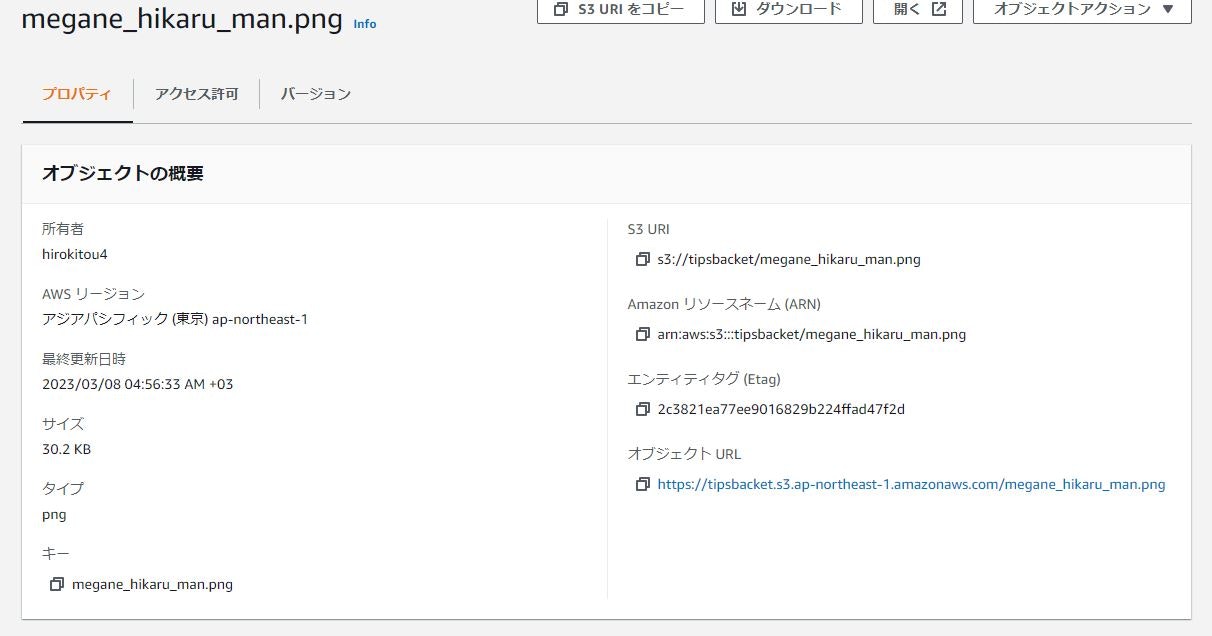Switch to the プロパティ tab
Screen dimensions: 1212x636
(77, 94)
